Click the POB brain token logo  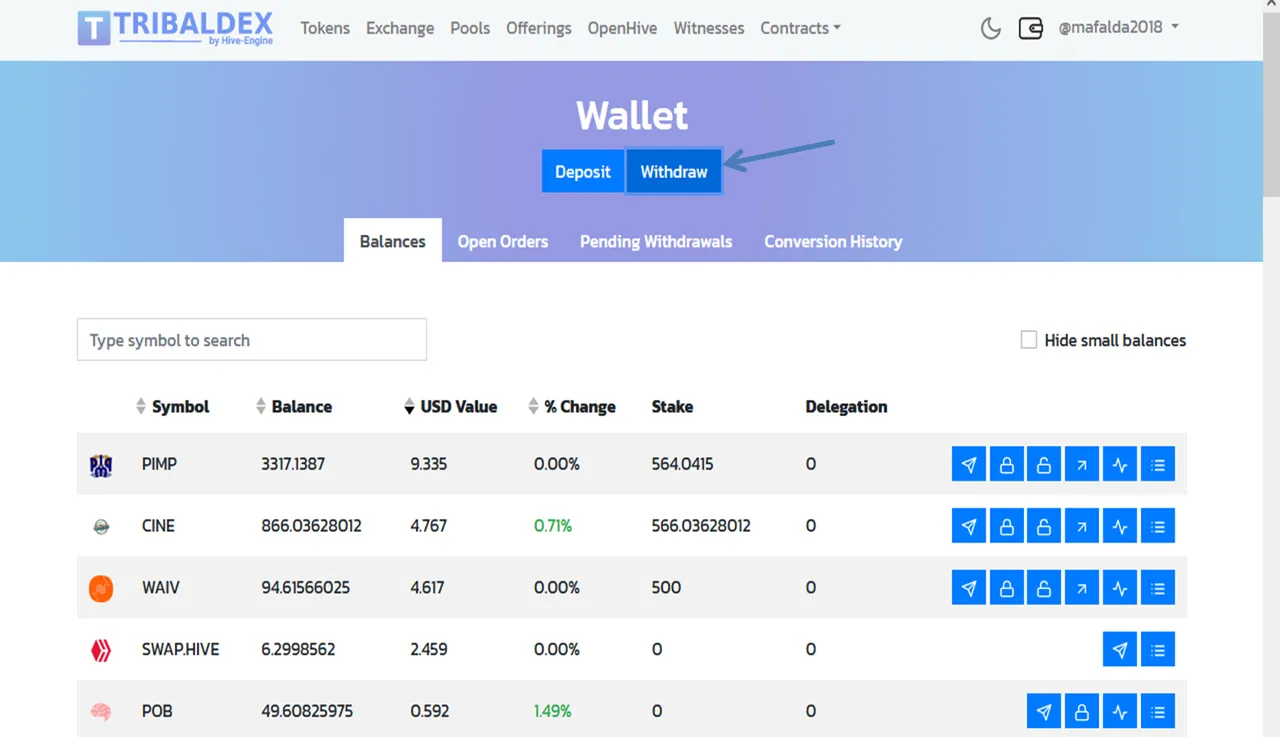[101, 712]
